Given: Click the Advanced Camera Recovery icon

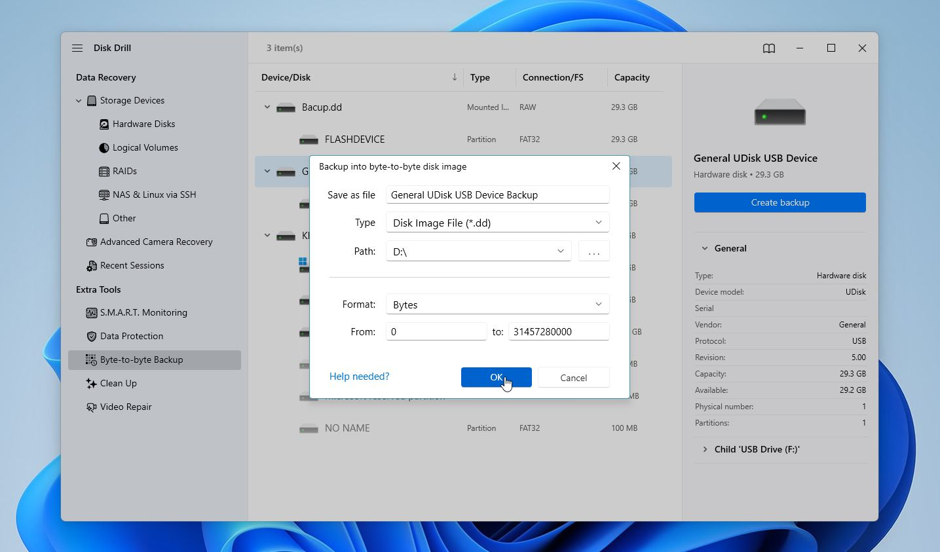Looking at the screenshot, I should (x=91, y=242).
